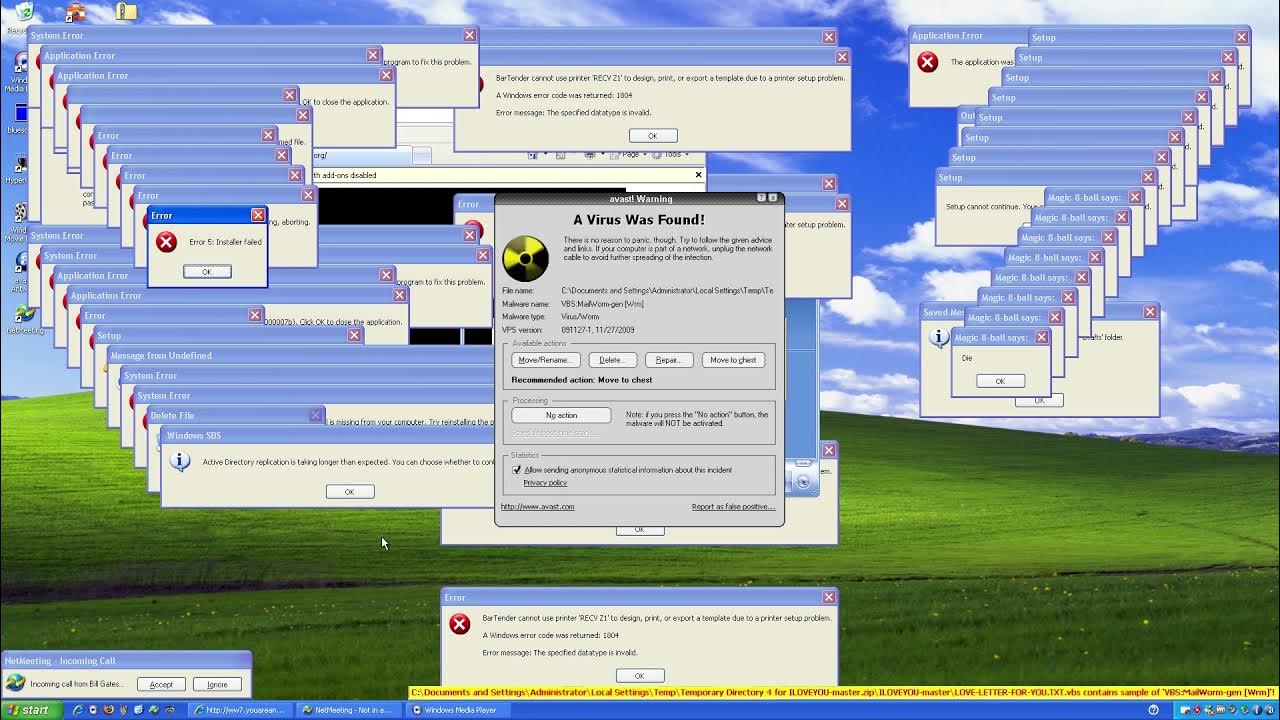The height and width of the screenshot is (720, 1280).
Task: Click the 'Die' text in Magic 8-ball
Action: (967, 358)
